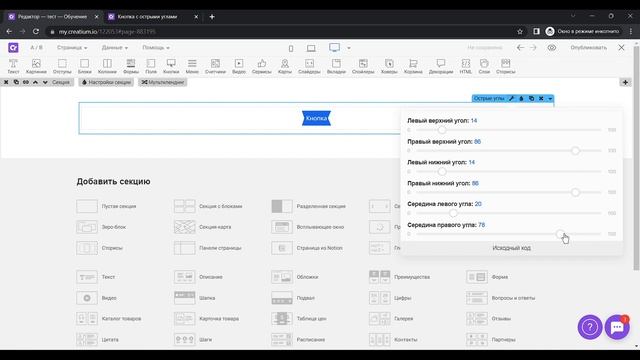The width and height of the screenshot is (640, 360).
Task: Select the Сервисы thumbs-up tool
Action: (x=262, y=66)
